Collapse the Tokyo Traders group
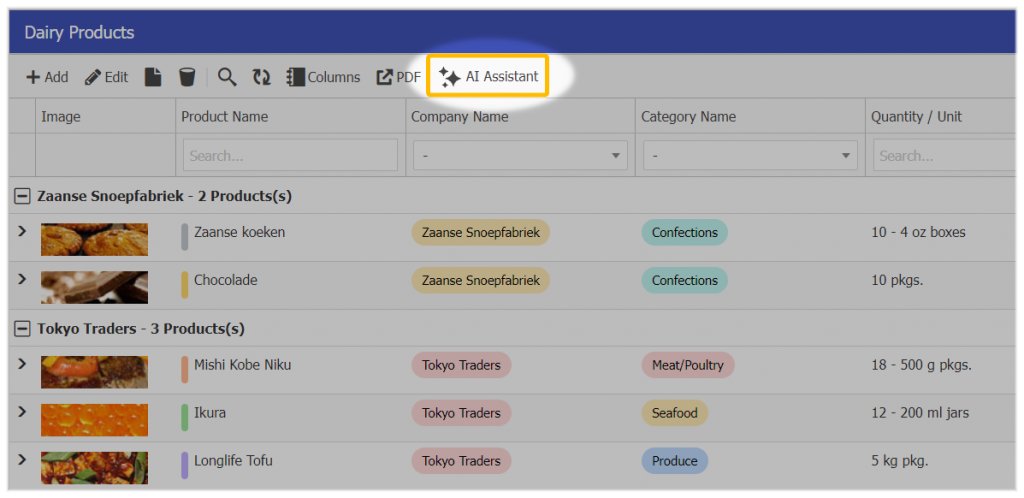 [x=22, y=328]
